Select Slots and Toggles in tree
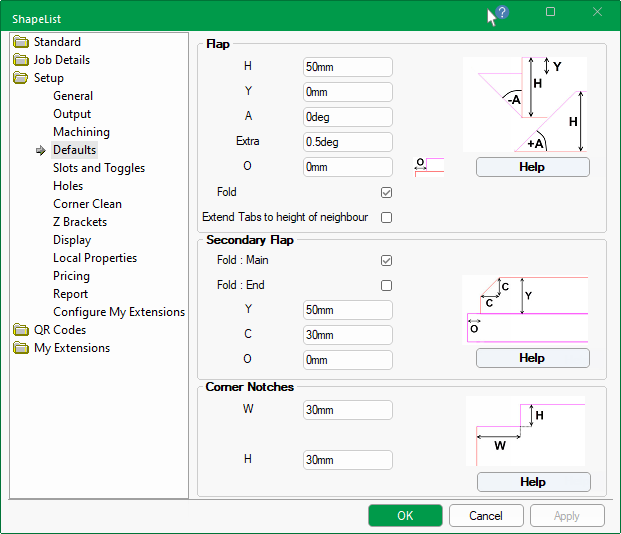 [99, 168]
